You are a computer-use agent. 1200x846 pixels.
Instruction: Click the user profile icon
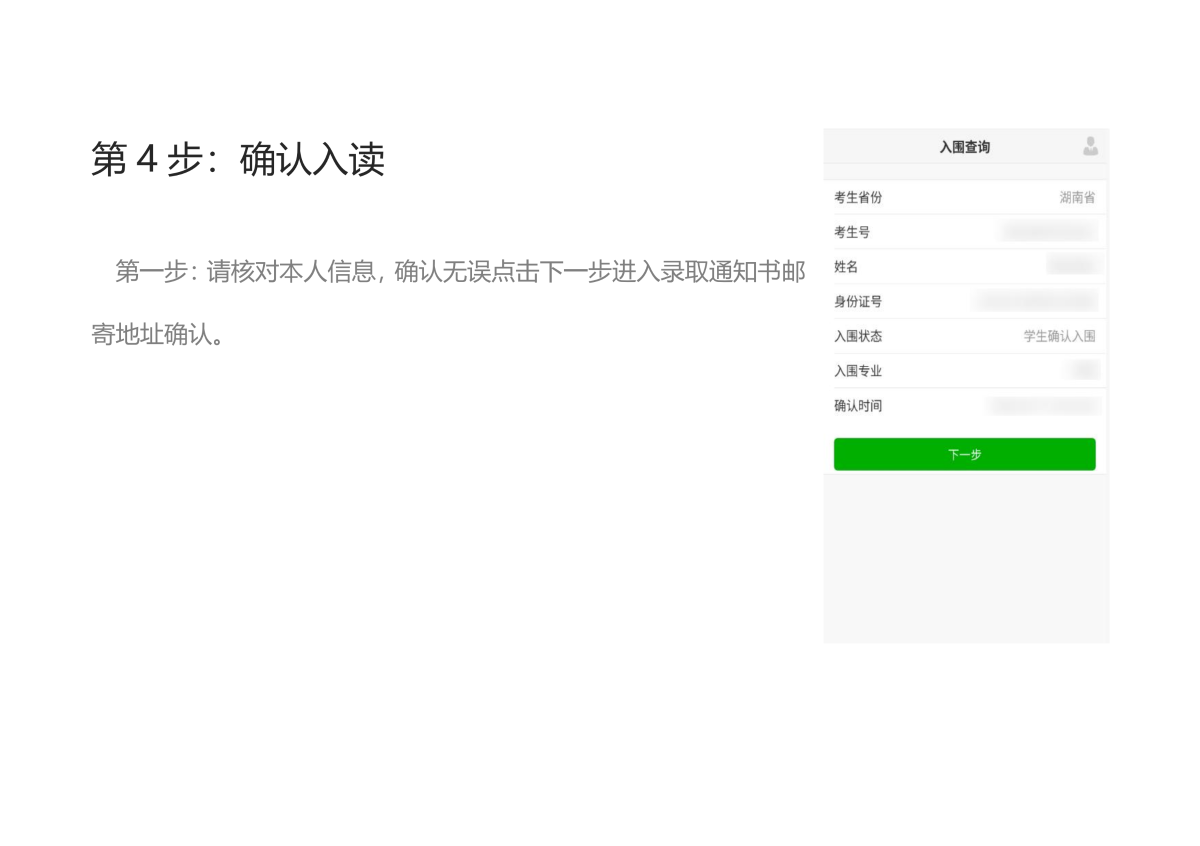[x=1090, y=146]
